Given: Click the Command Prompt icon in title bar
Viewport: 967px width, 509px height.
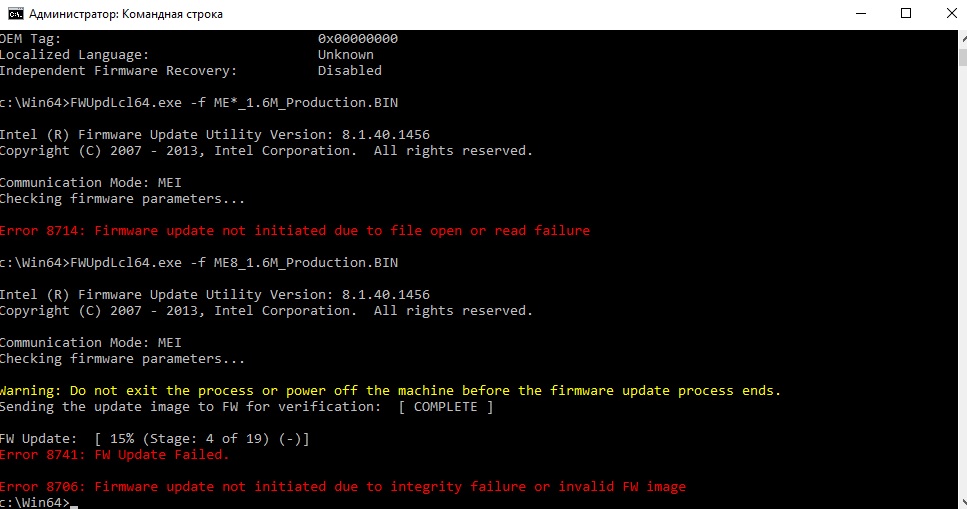Looking at the screenshot, I should [x=16, y=14].
